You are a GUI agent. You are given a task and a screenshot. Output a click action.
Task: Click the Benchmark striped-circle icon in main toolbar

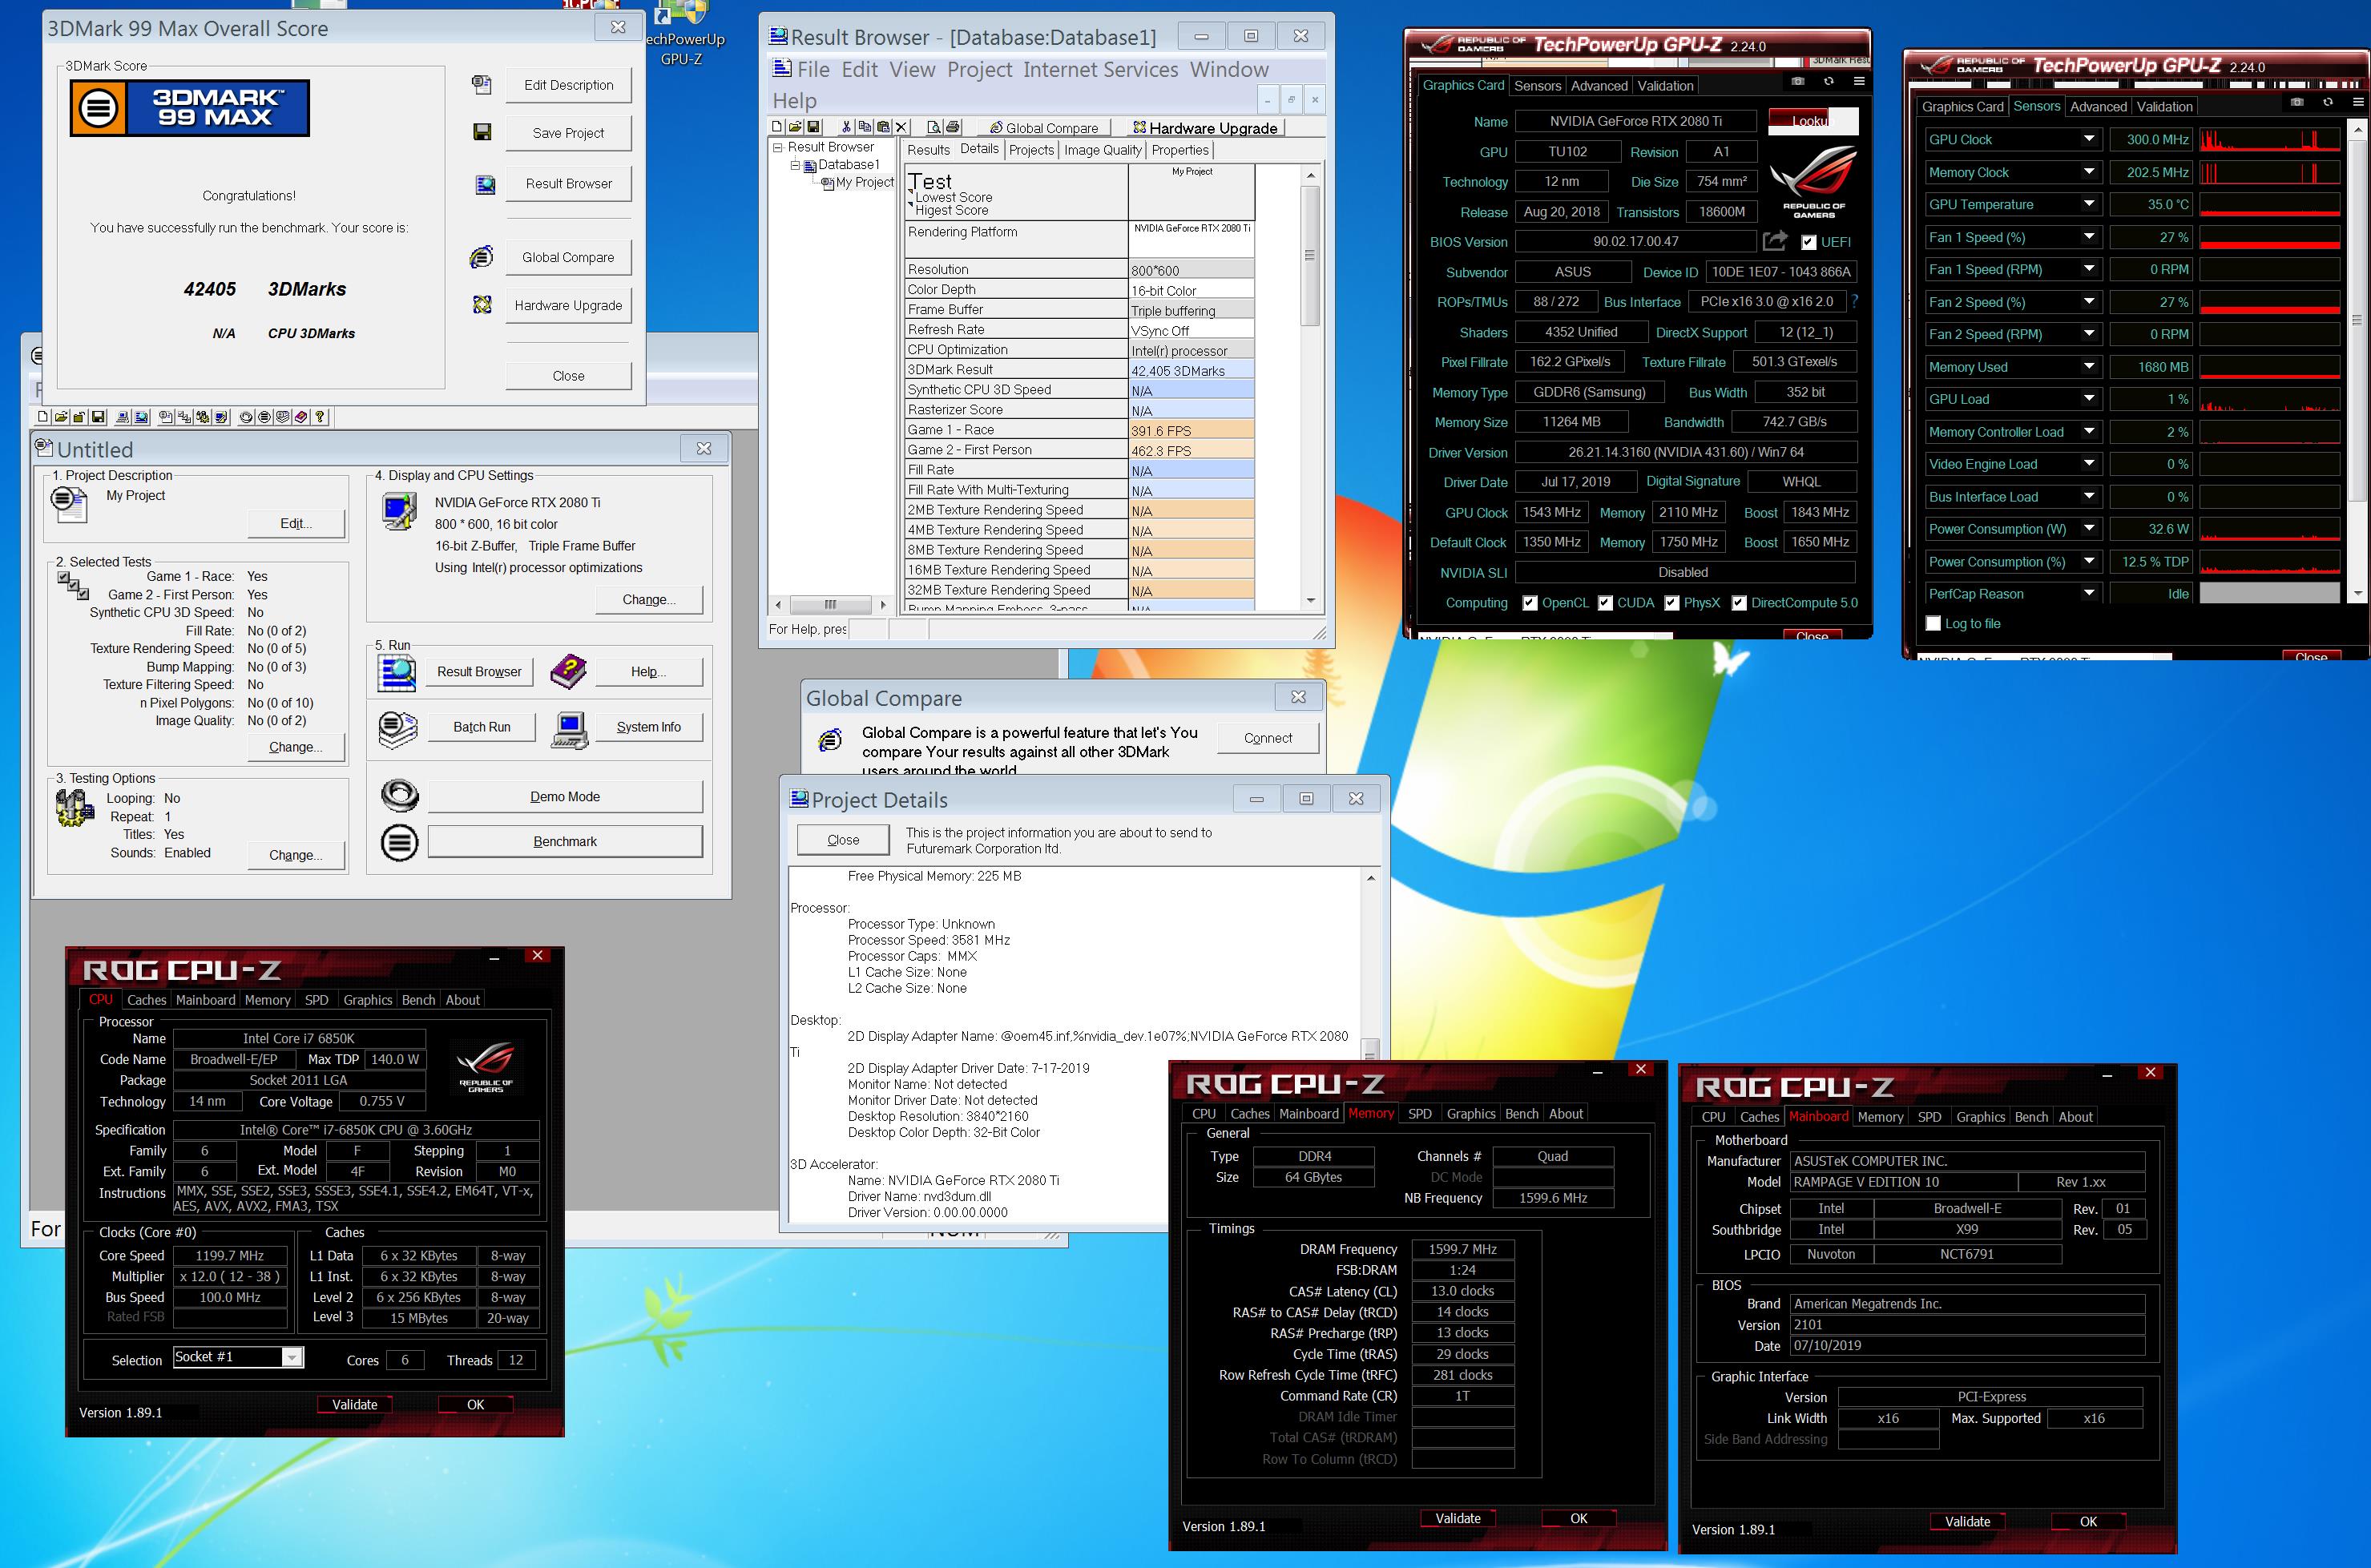pos(265,417)
